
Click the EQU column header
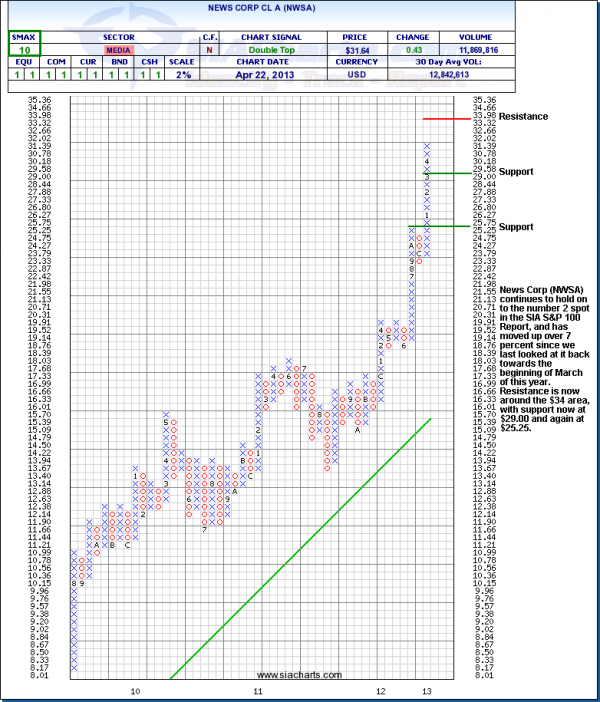(x=22, y=62)
